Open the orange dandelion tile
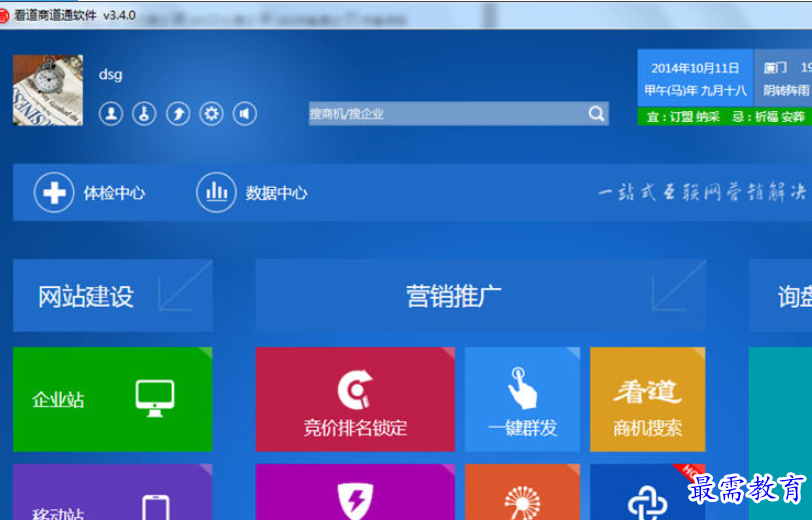This screenshot has width=812, height=520. tap(523, 492)
